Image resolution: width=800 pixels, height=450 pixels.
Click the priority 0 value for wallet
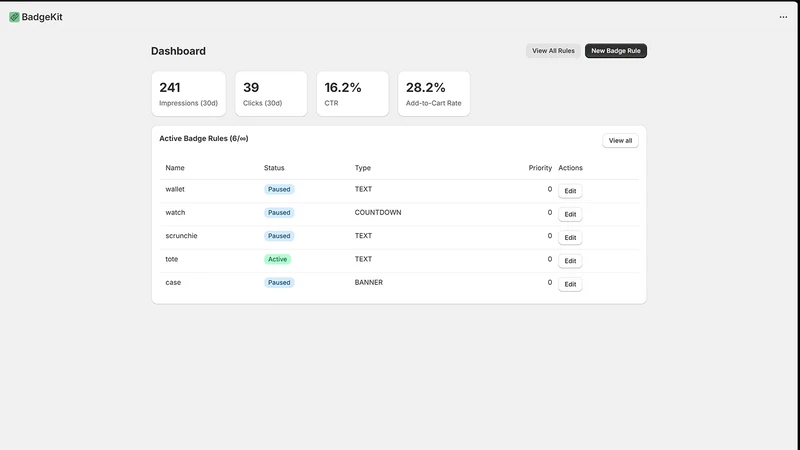click(549, 189)
